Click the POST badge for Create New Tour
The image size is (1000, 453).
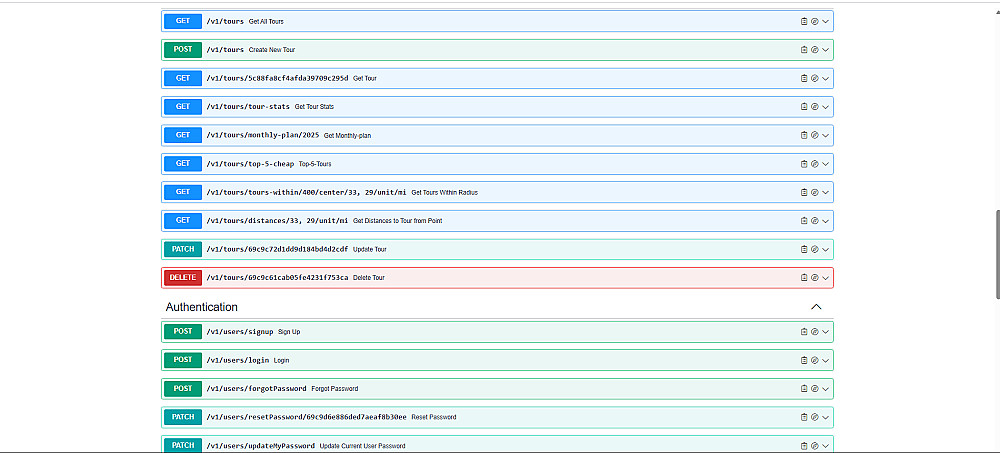coord(183,50)
